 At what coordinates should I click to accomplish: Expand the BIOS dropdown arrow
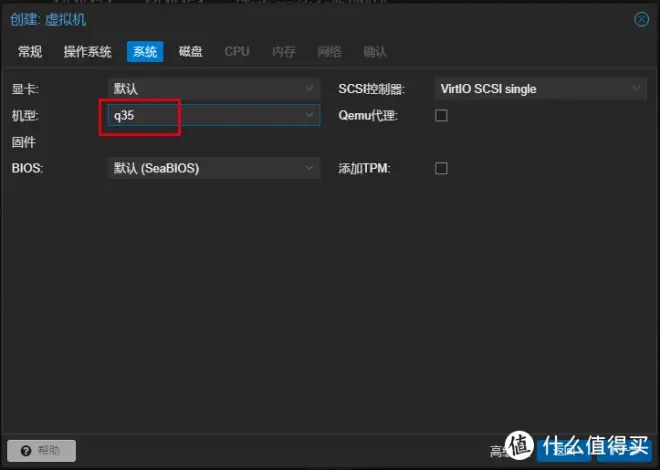click(309, 168)
